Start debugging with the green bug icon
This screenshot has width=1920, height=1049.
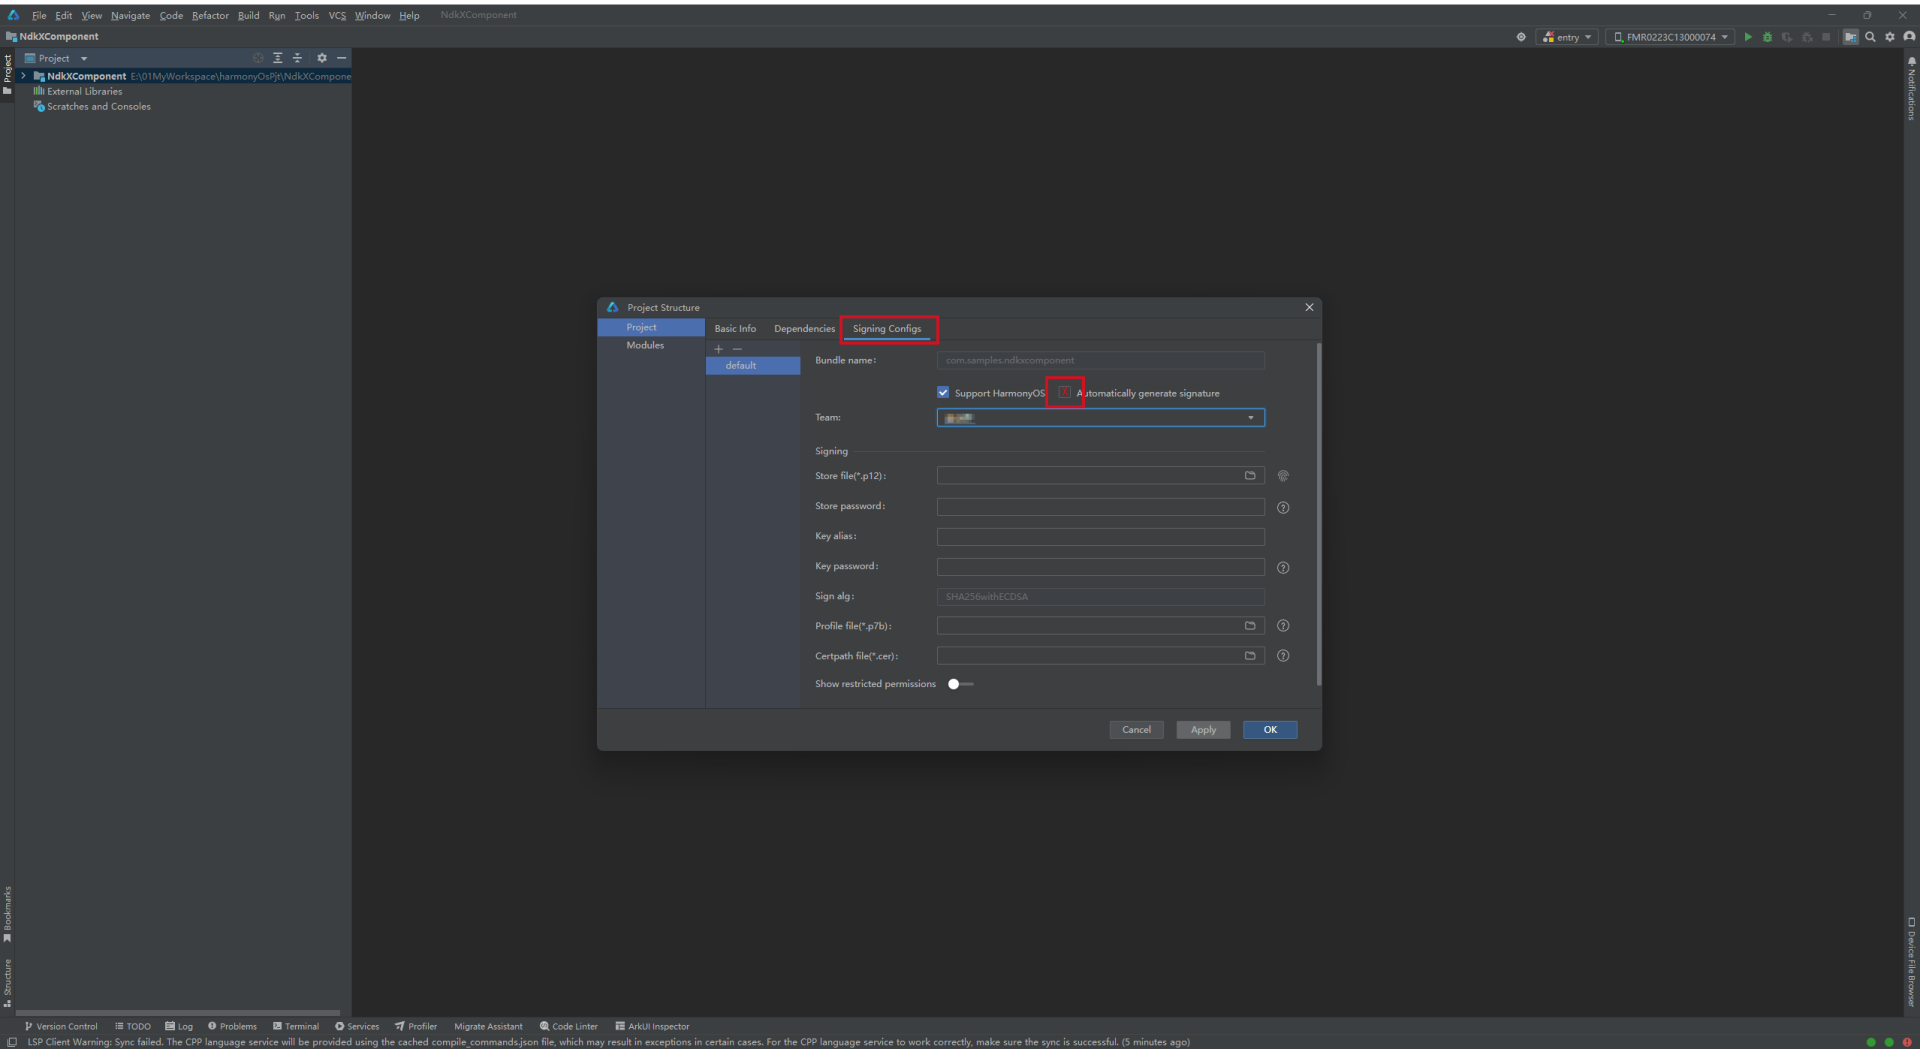coord(1767,37)
